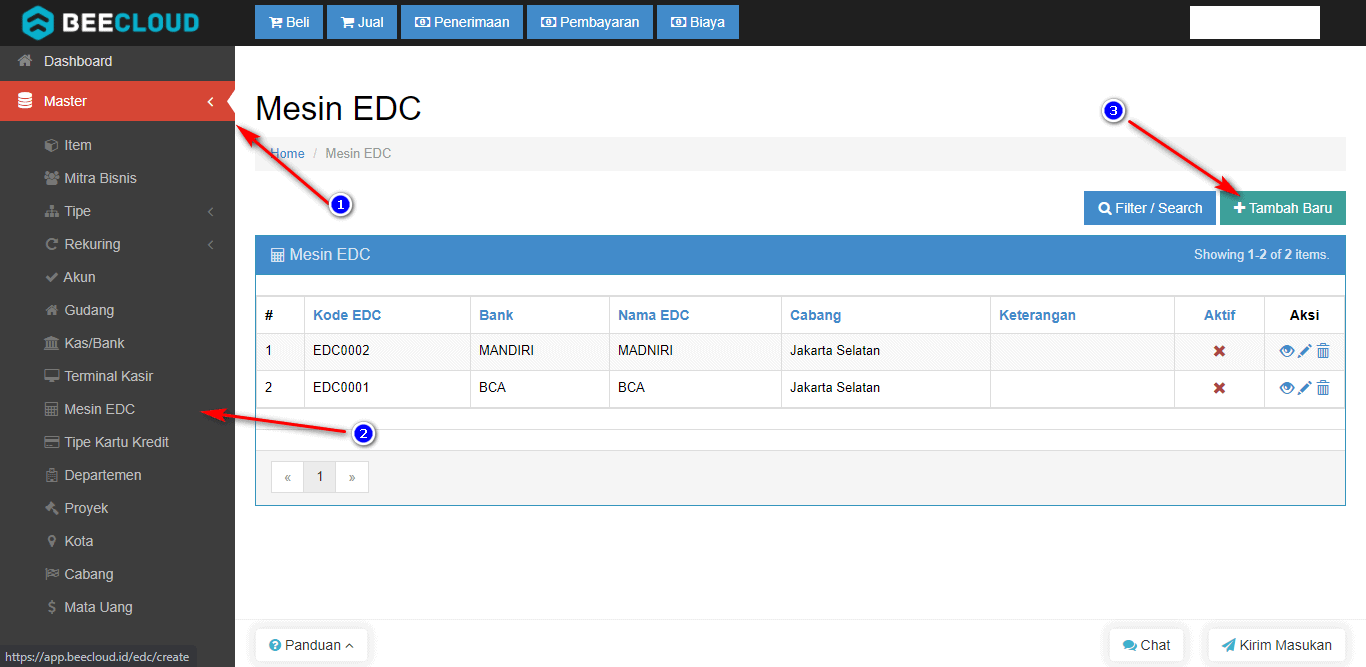The height and width of the screenshot is (667, 1366).
Task: Click the user account box top right
Action: pyautogui.click(x=1255, y=22)
